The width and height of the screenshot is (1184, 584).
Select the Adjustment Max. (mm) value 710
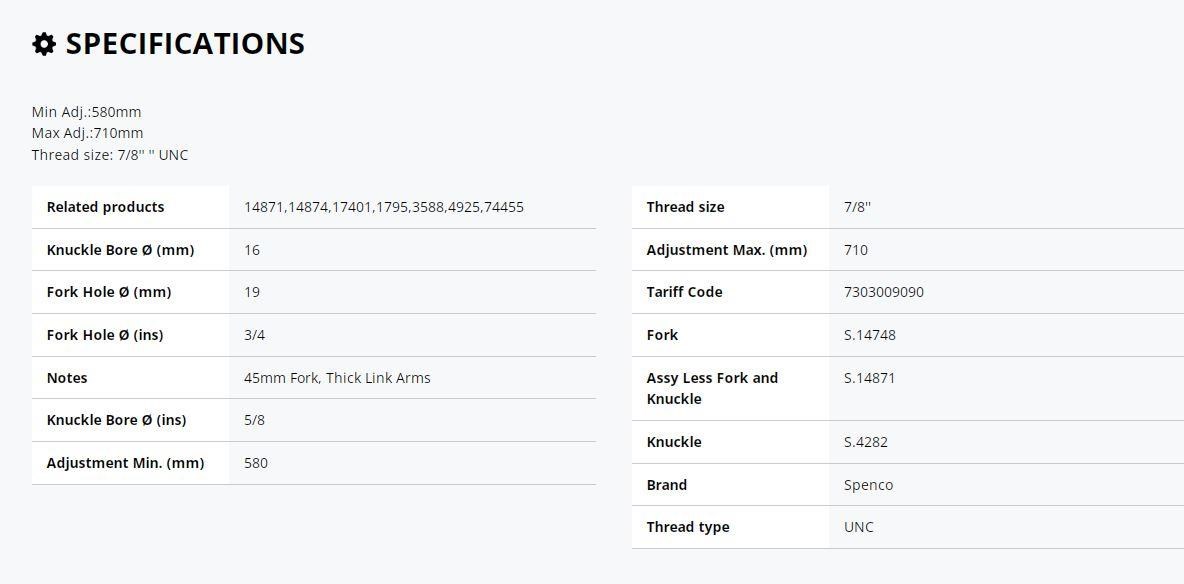coord(856,250)
